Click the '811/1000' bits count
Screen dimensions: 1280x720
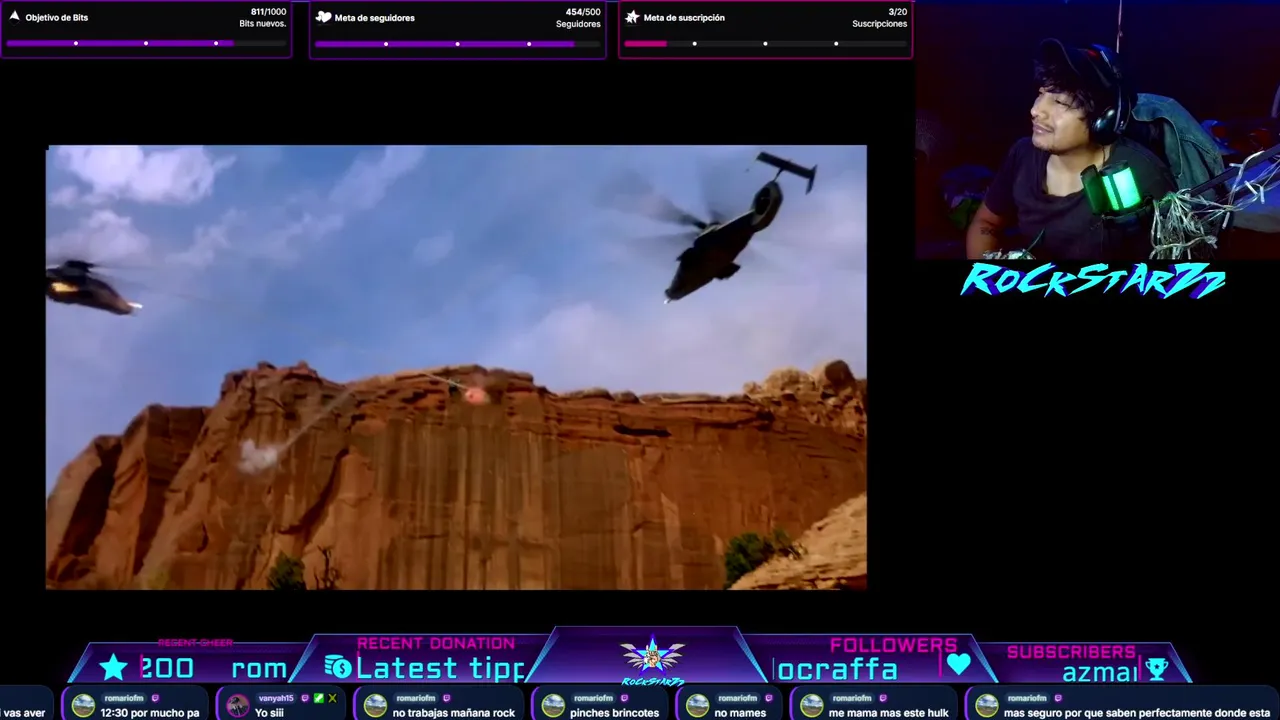click(268, 12)
